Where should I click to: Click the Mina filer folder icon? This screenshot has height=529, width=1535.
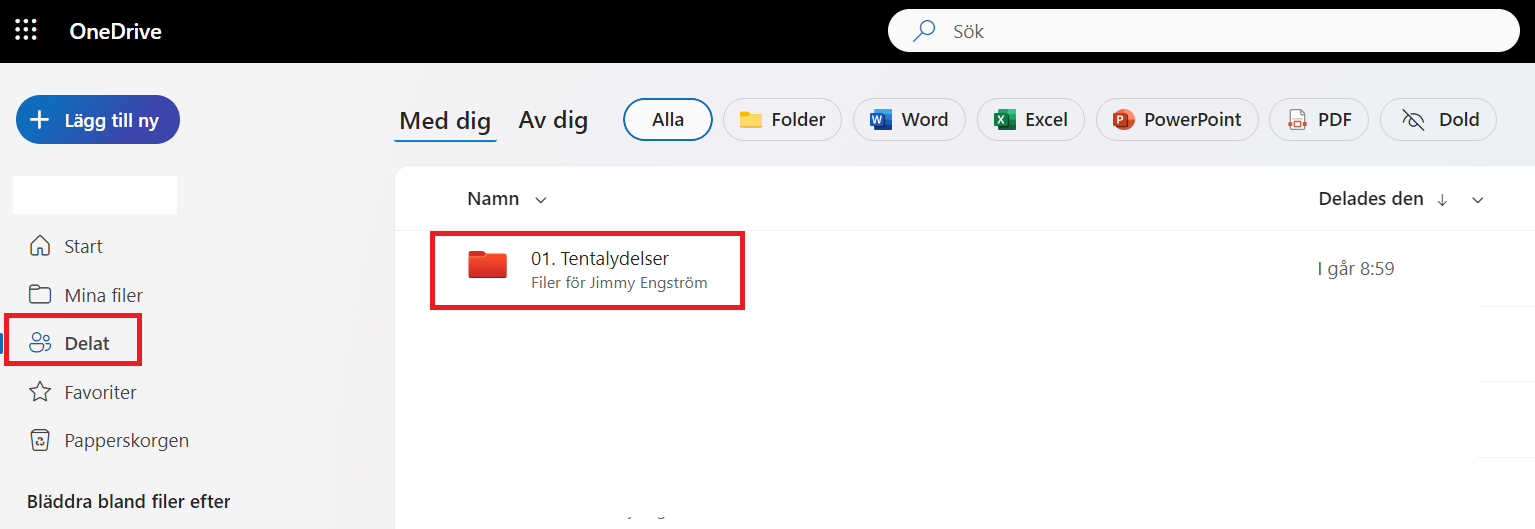pyautogui.click(x=40, y=295)
